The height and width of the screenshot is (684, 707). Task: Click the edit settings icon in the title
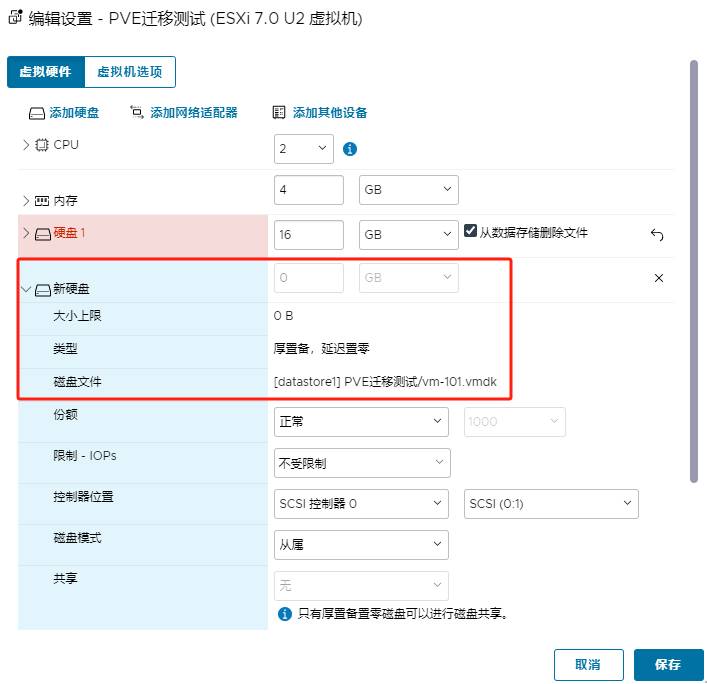click(x=15, y=18)
